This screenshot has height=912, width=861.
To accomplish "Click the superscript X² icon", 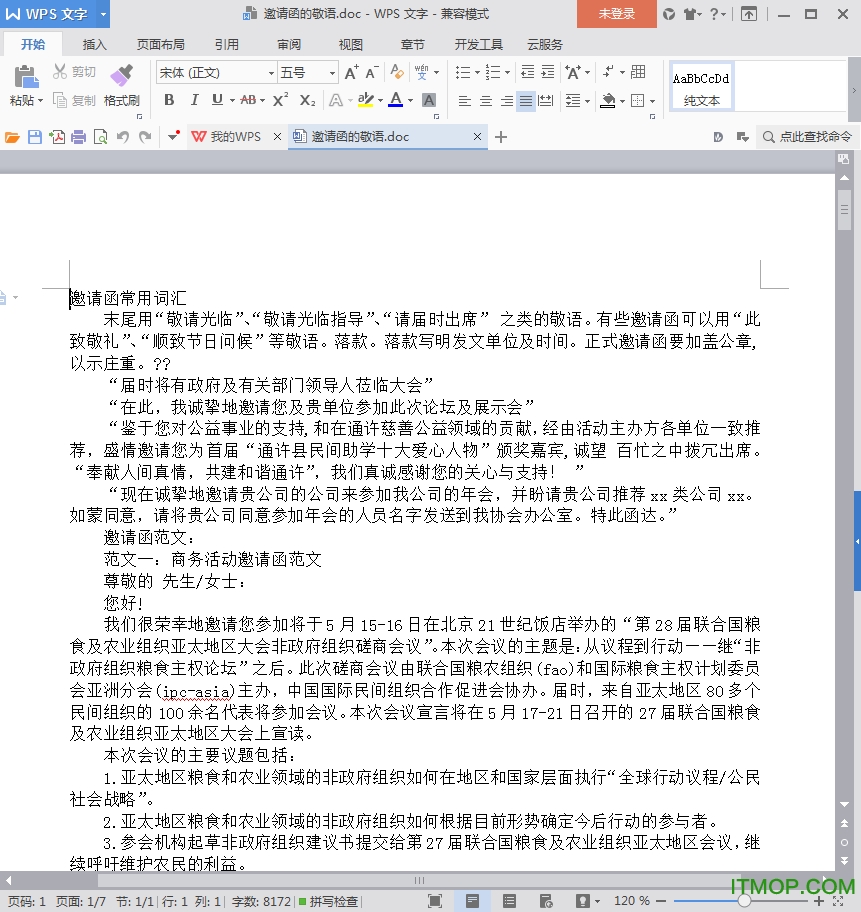I will tap(280, 100).
